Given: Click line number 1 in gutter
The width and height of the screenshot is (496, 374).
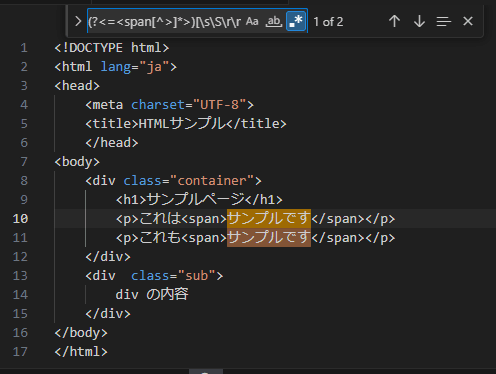Looking at the screenshot, I should [24, 48].
